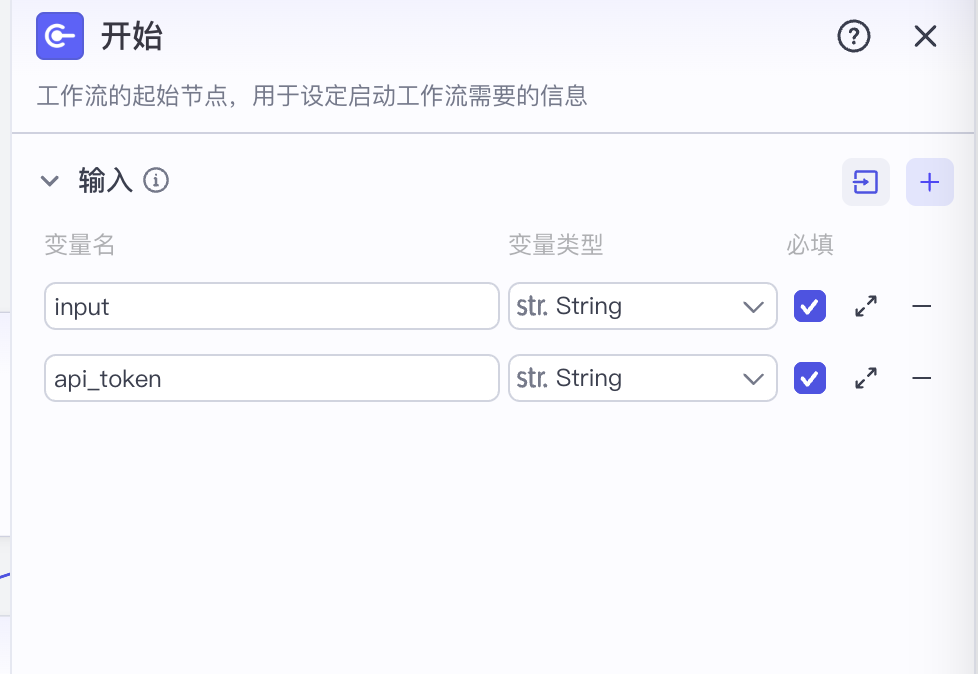Open the String type dropdown for input
Screen dimensions: 978x674
(643, 306)
